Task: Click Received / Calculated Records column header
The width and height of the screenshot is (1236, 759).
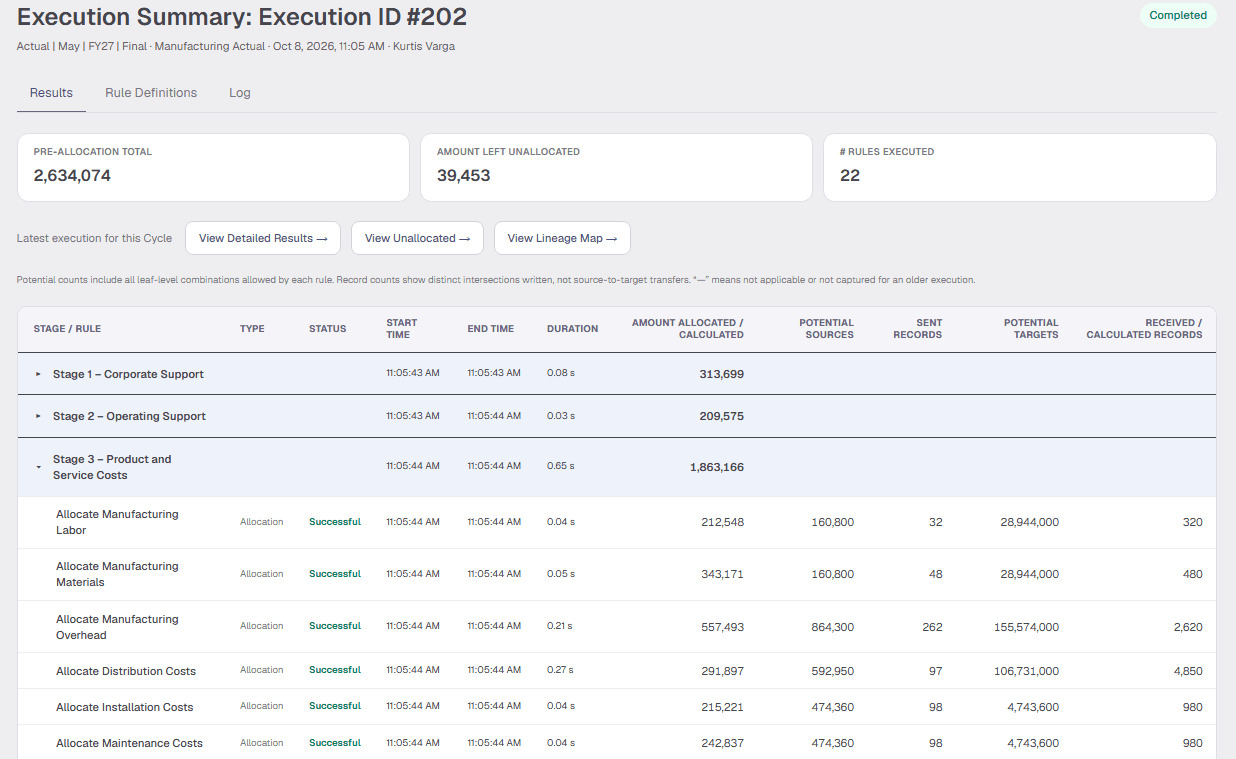Action: point(1144,329)
